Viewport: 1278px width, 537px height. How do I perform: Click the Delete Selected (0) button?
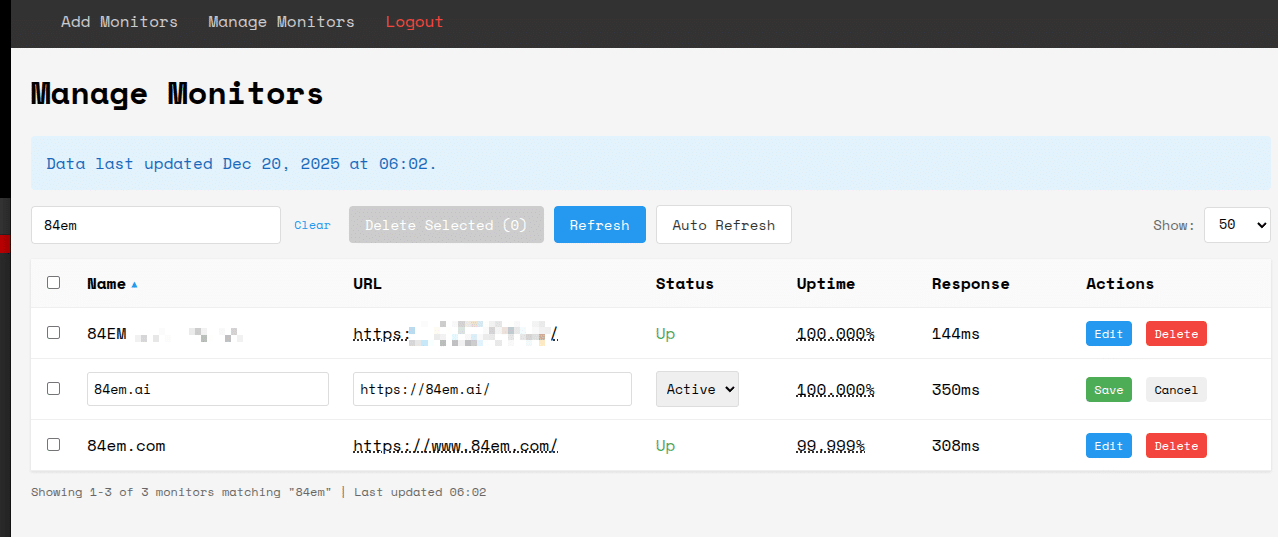coord(446,225)
